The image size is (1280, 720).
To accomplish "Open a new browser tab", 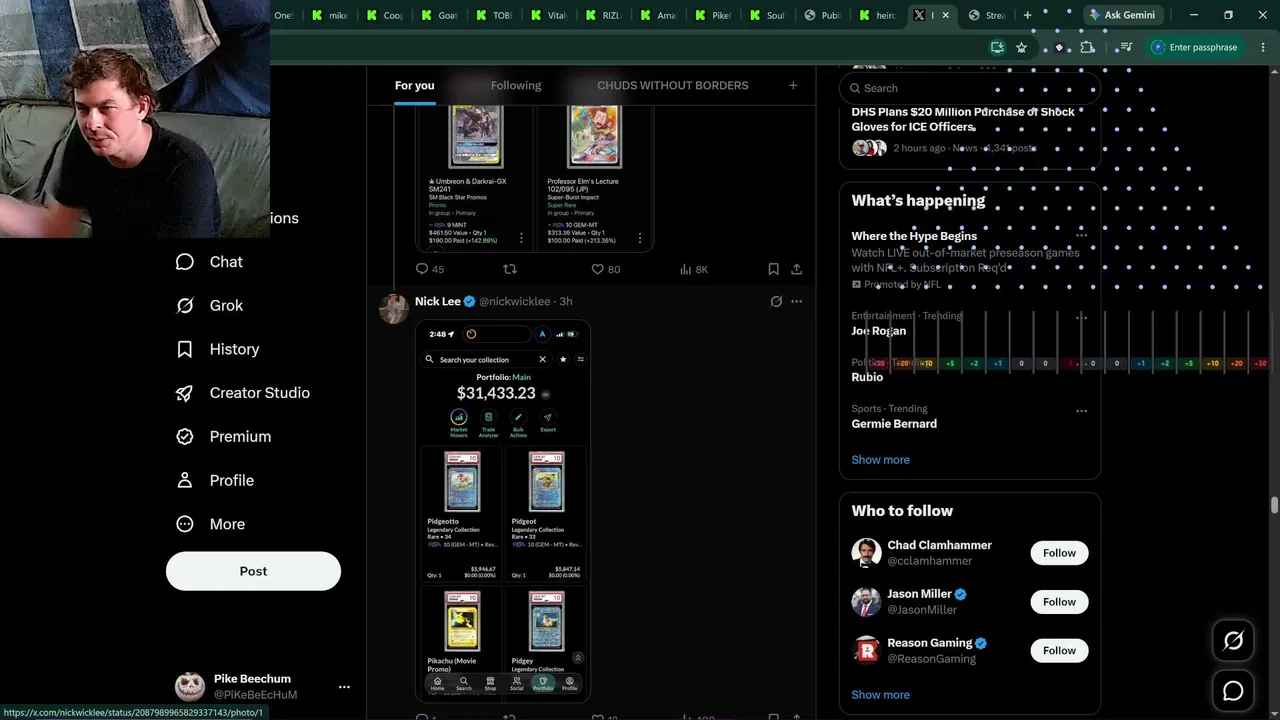I will [1027, 15].
